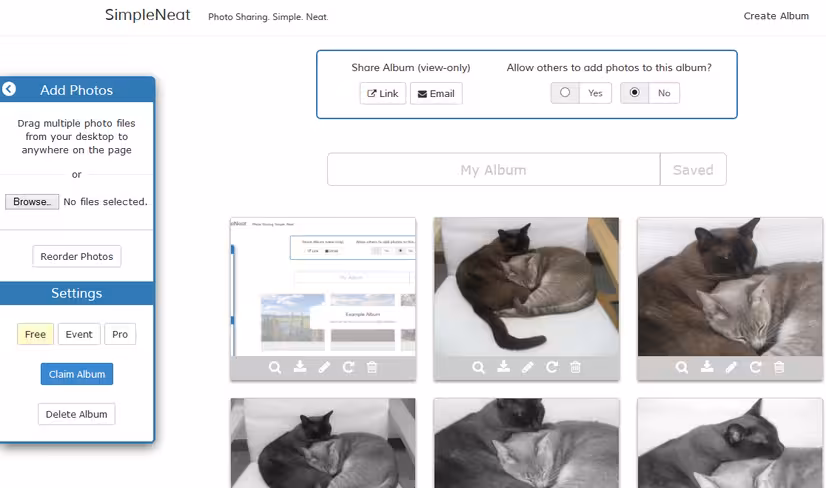Image resolution: width=826 pixels, height=488 pixels.
Task: Click the Add Photos panel title
Action: [x=76, y=90]
